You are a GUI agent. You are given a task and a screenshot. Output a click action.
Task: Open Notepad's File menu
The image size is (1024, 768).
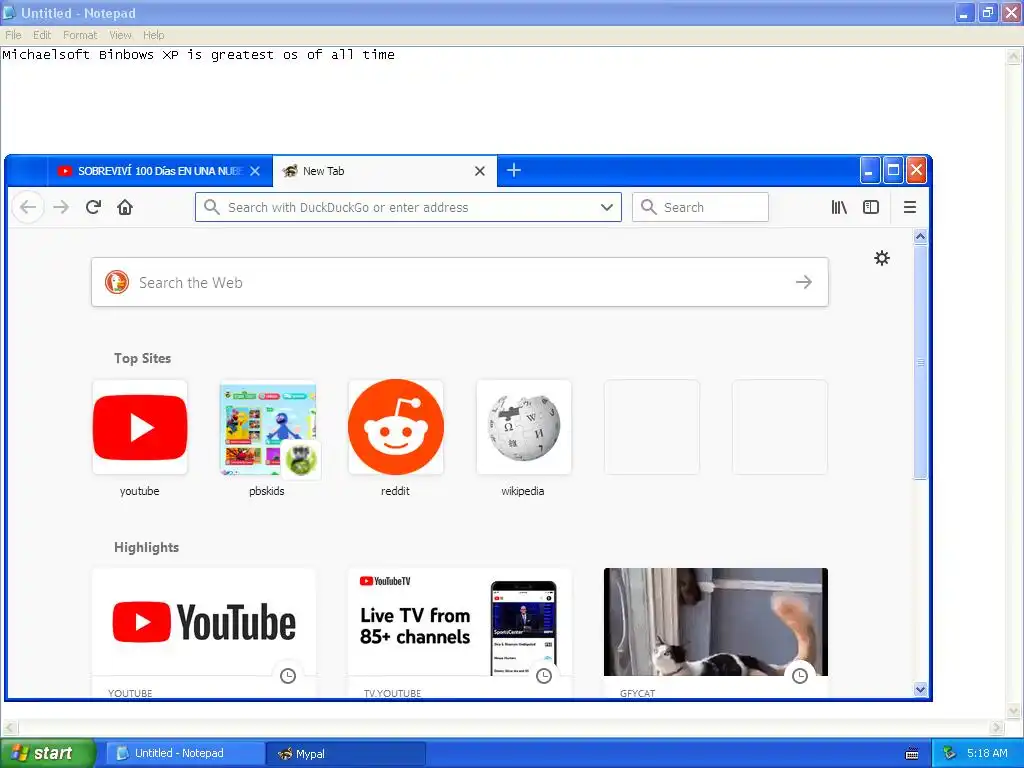[x=13, y=35]
